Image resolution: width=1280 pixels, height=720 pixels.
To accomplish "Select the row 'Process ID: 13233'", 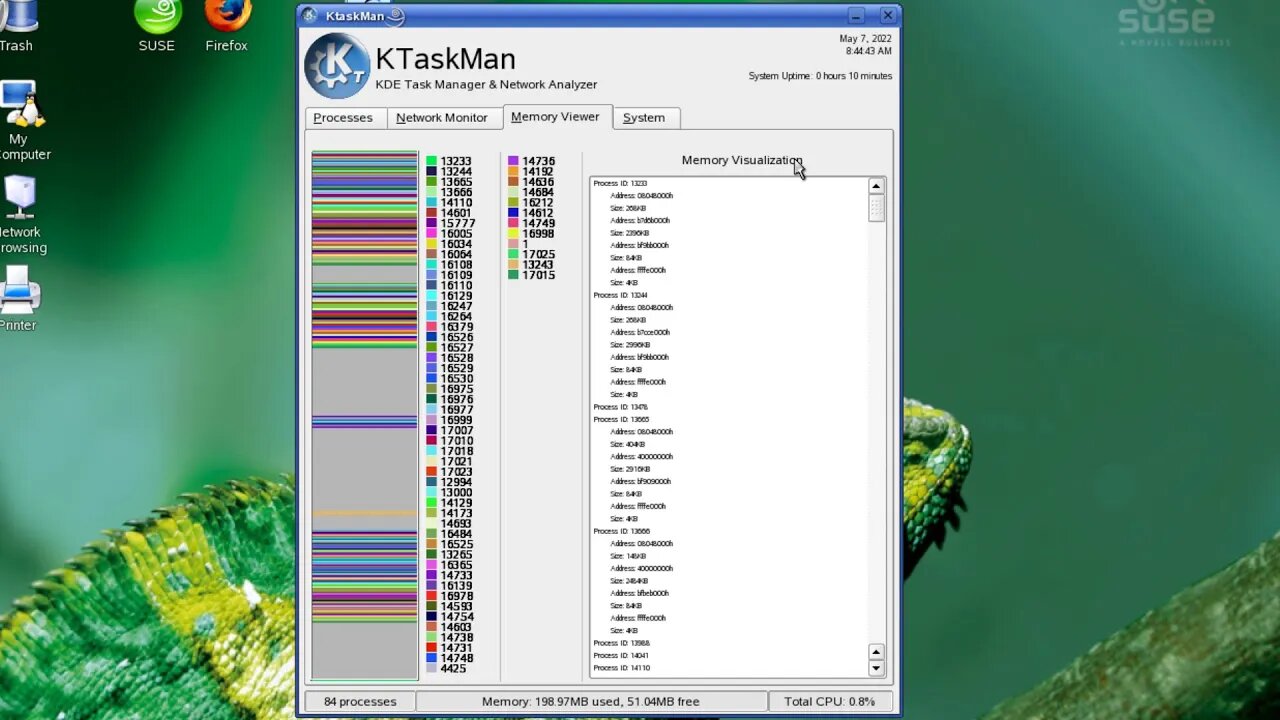I will click(620, 183).
